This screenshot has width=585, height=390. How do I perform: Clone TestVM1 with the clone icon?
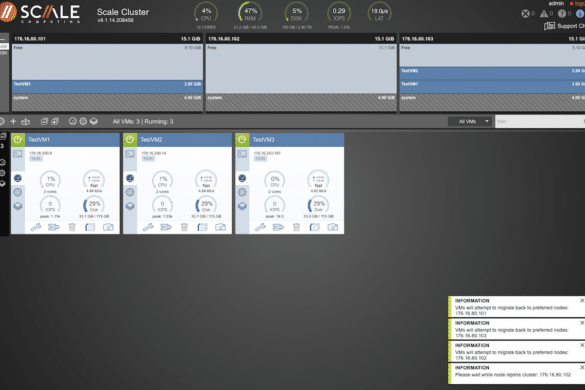point(90,227)
